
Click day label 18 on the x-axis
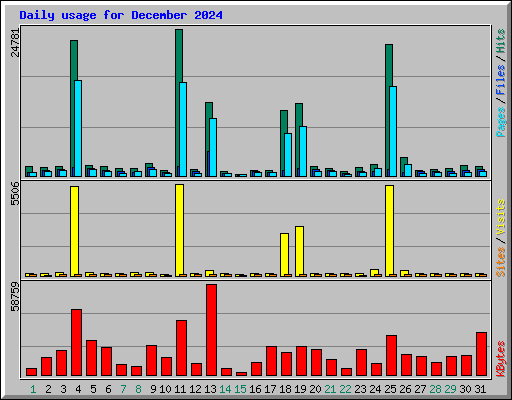pyautogui.click(x=285, y=389)
